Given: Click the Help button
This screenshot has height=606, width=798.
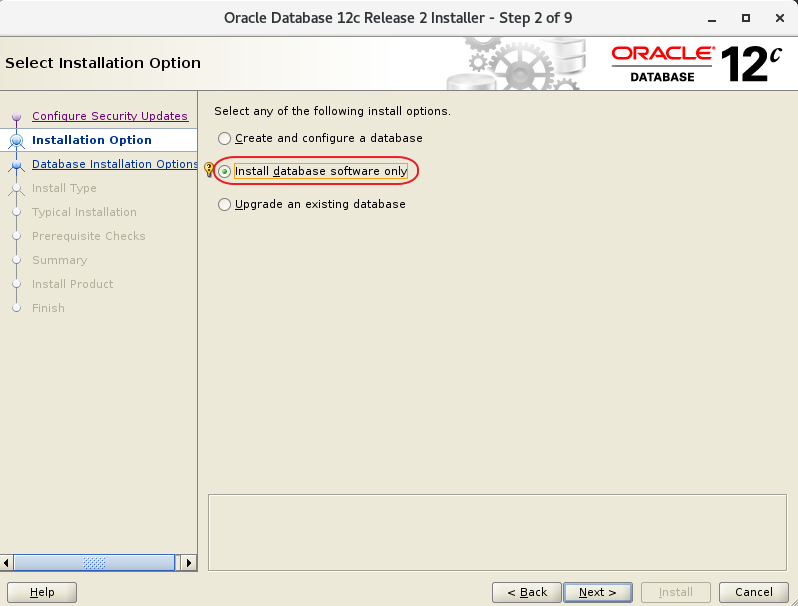Looking at the screenshot, I should (x=42, y=592).
